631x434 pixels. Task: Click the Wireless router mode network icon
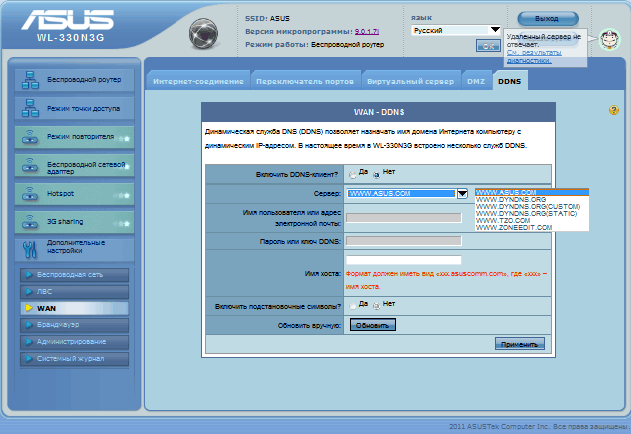coord(30,80)
